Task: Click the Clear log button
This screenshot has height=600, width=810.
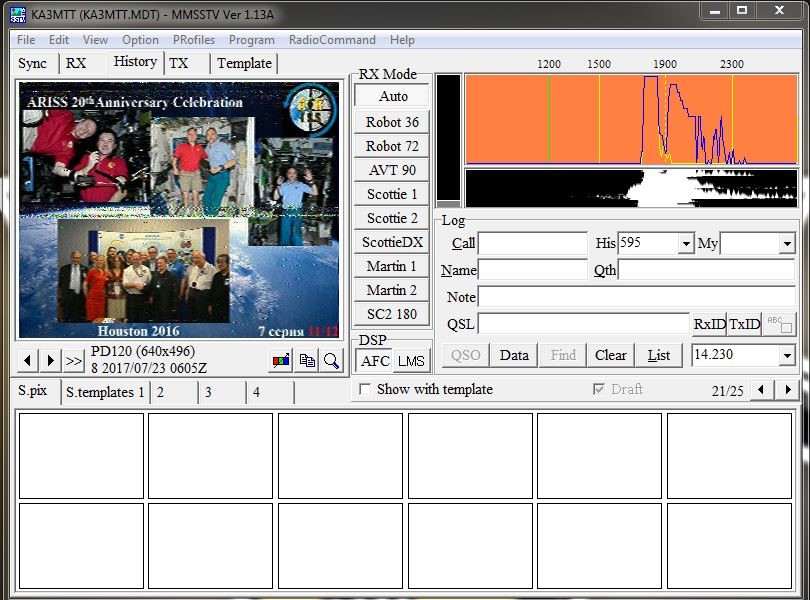Action: coord(611,355)
